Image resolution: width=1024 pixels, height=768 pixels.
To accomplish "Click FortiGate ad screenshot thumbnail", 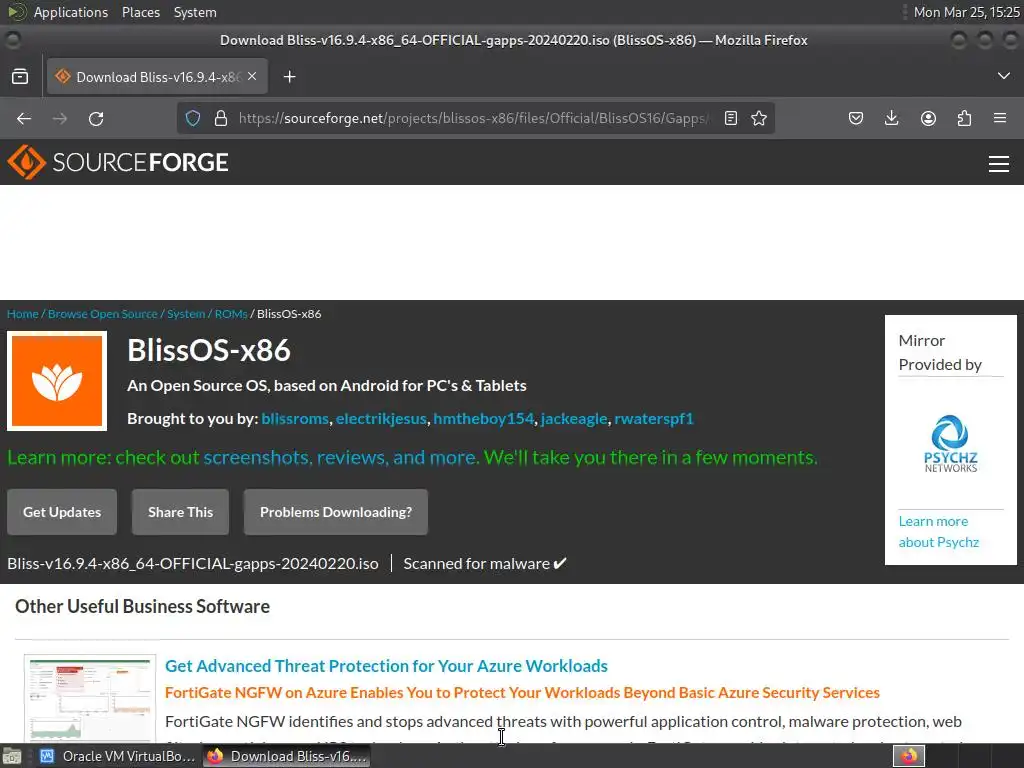I will coord(90,698).
